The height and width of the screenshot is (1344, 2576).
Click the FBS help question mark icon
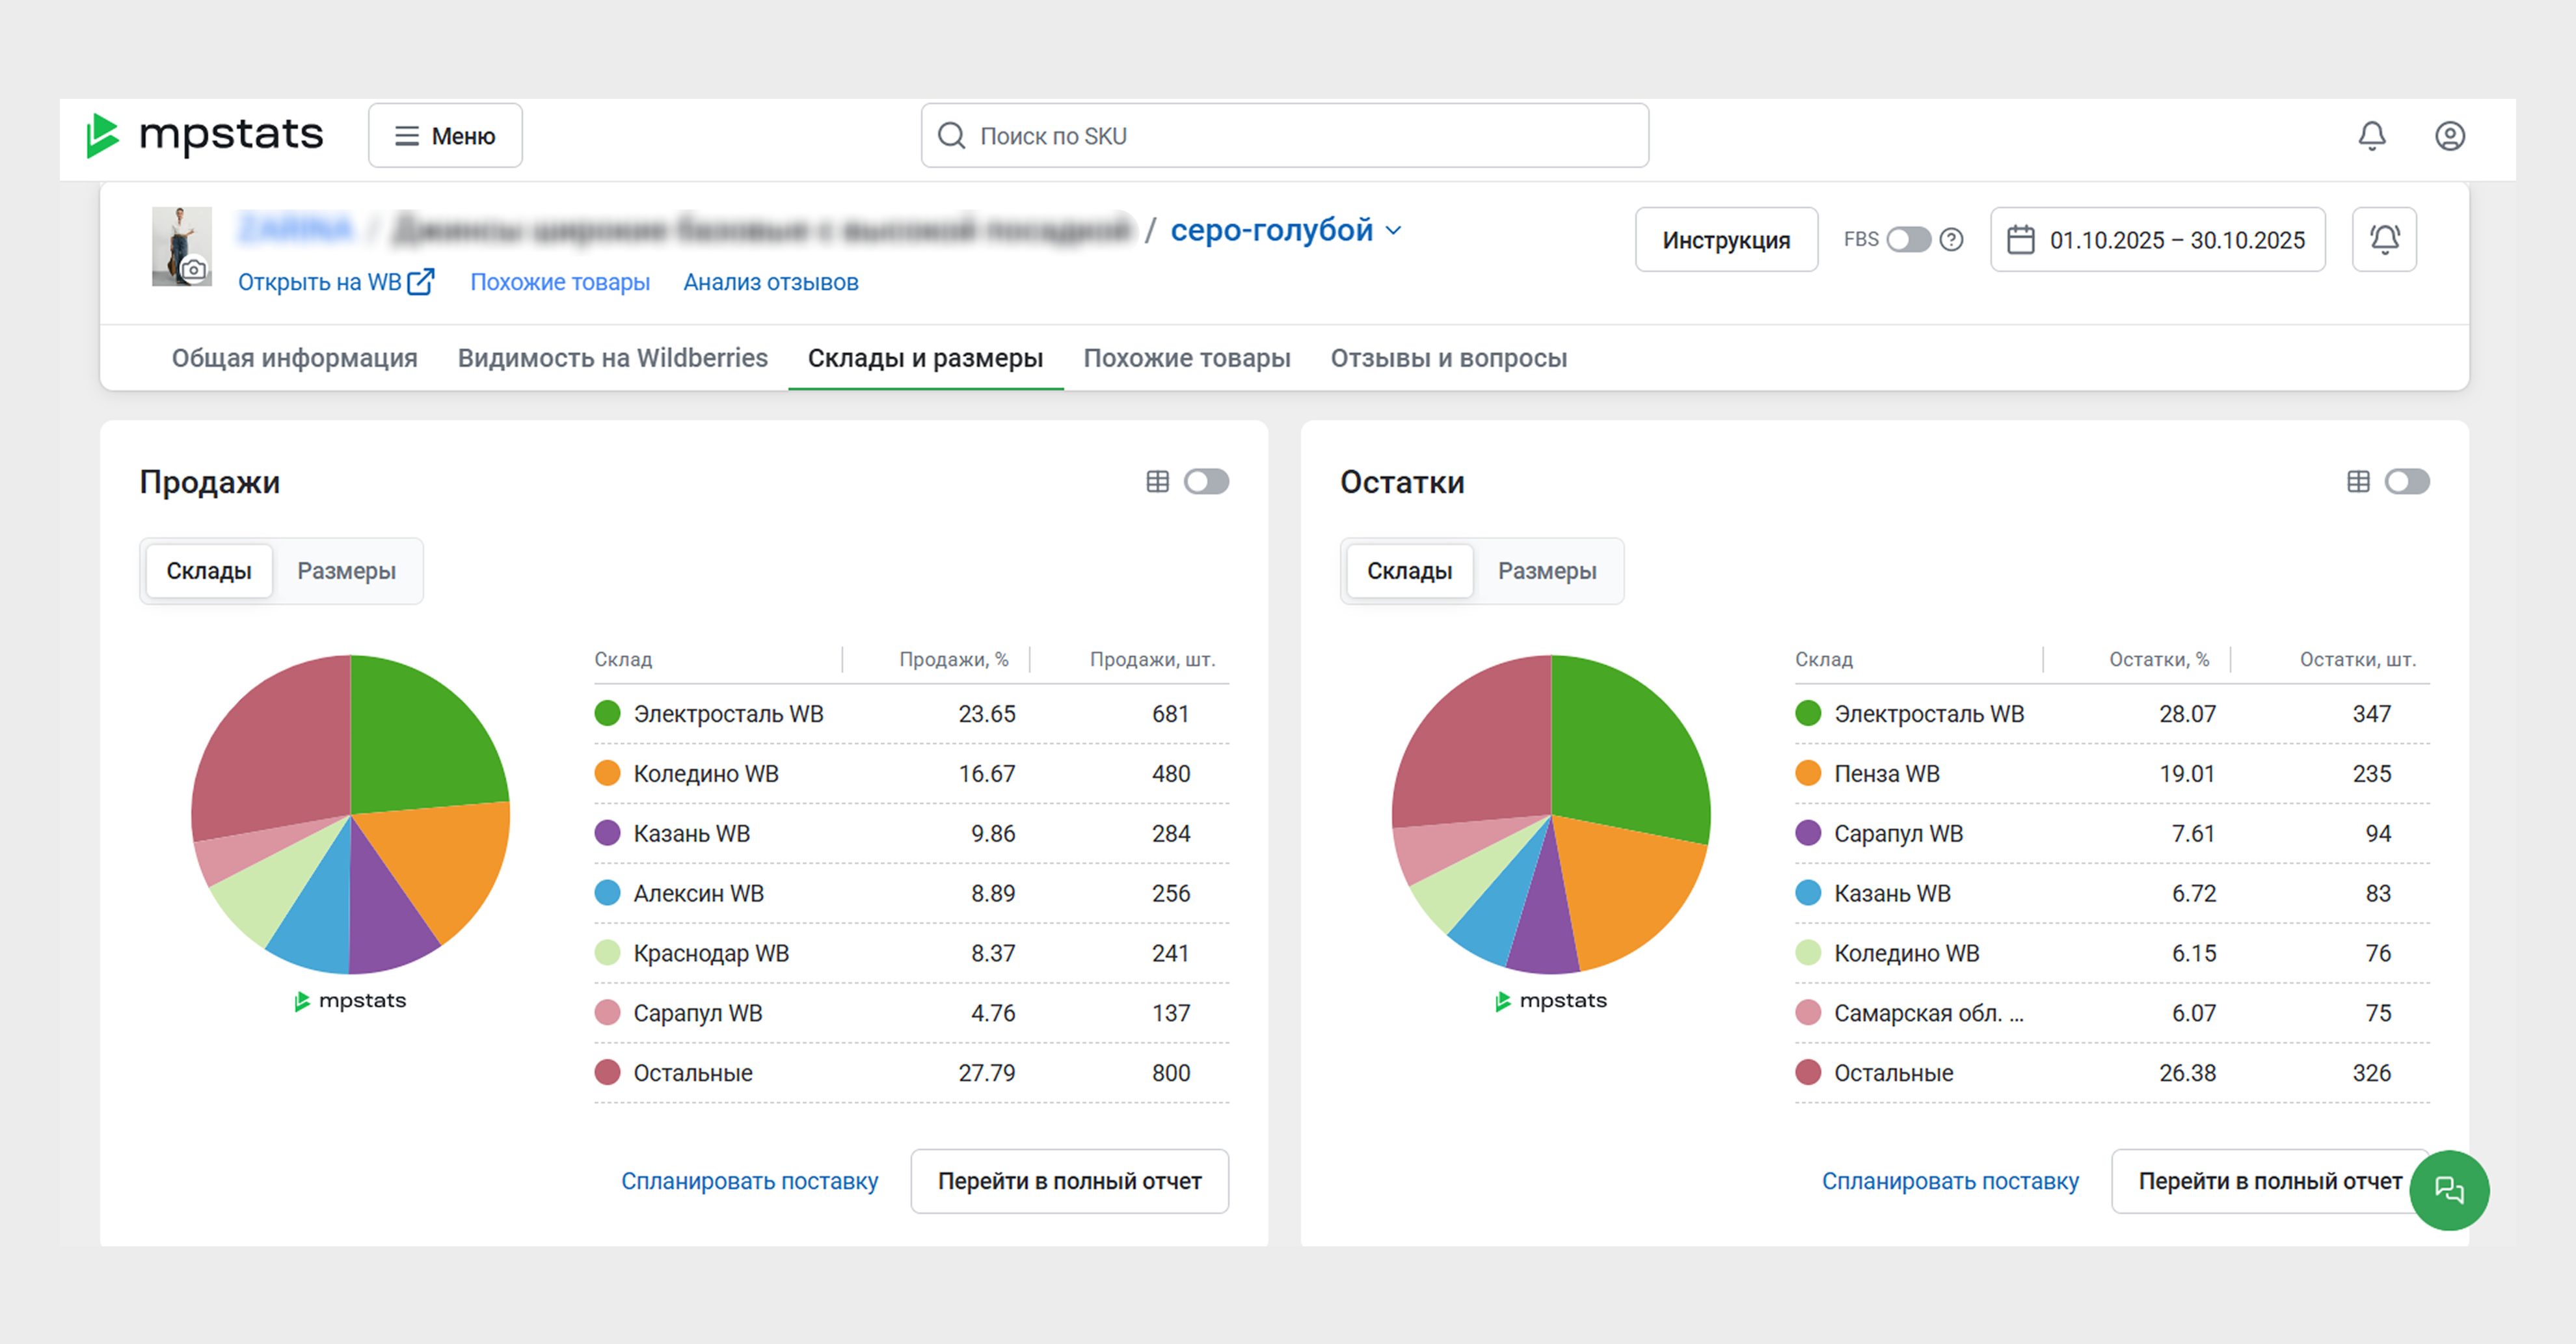point(1951,239)
